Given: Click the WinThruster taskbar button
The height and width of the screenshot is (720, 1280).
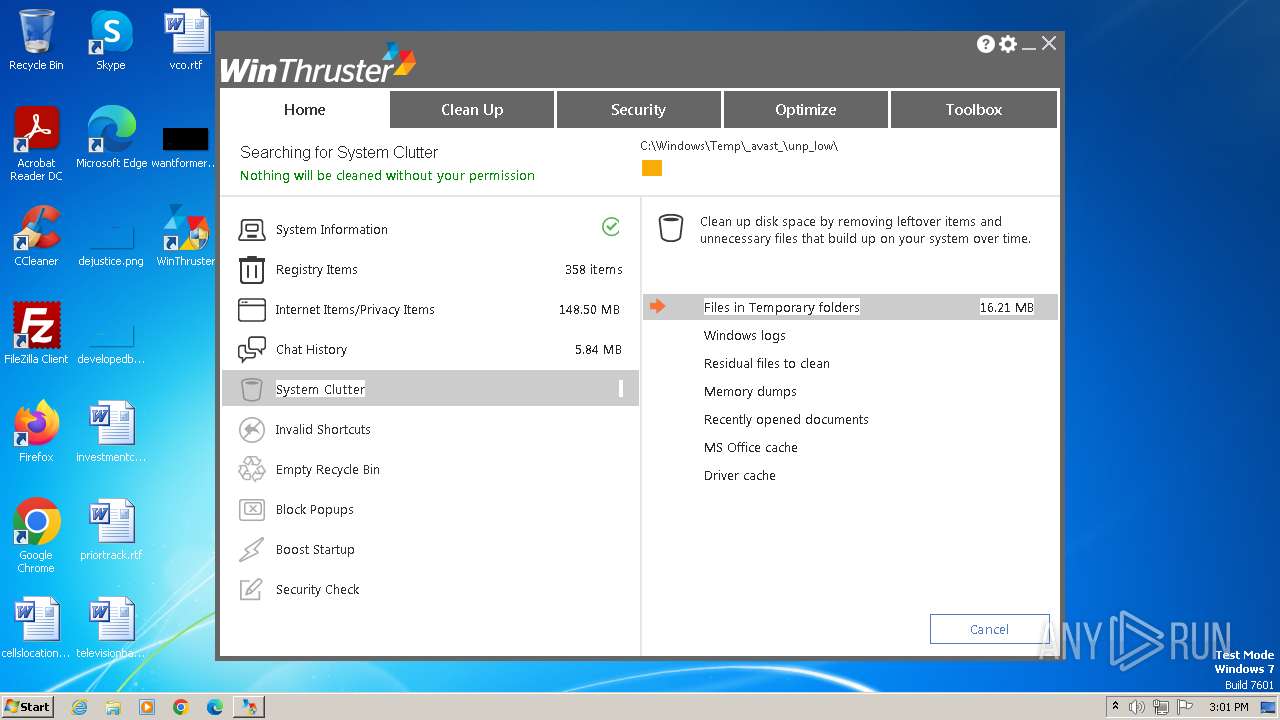Looking at the screenshot, I should point(248,707).
